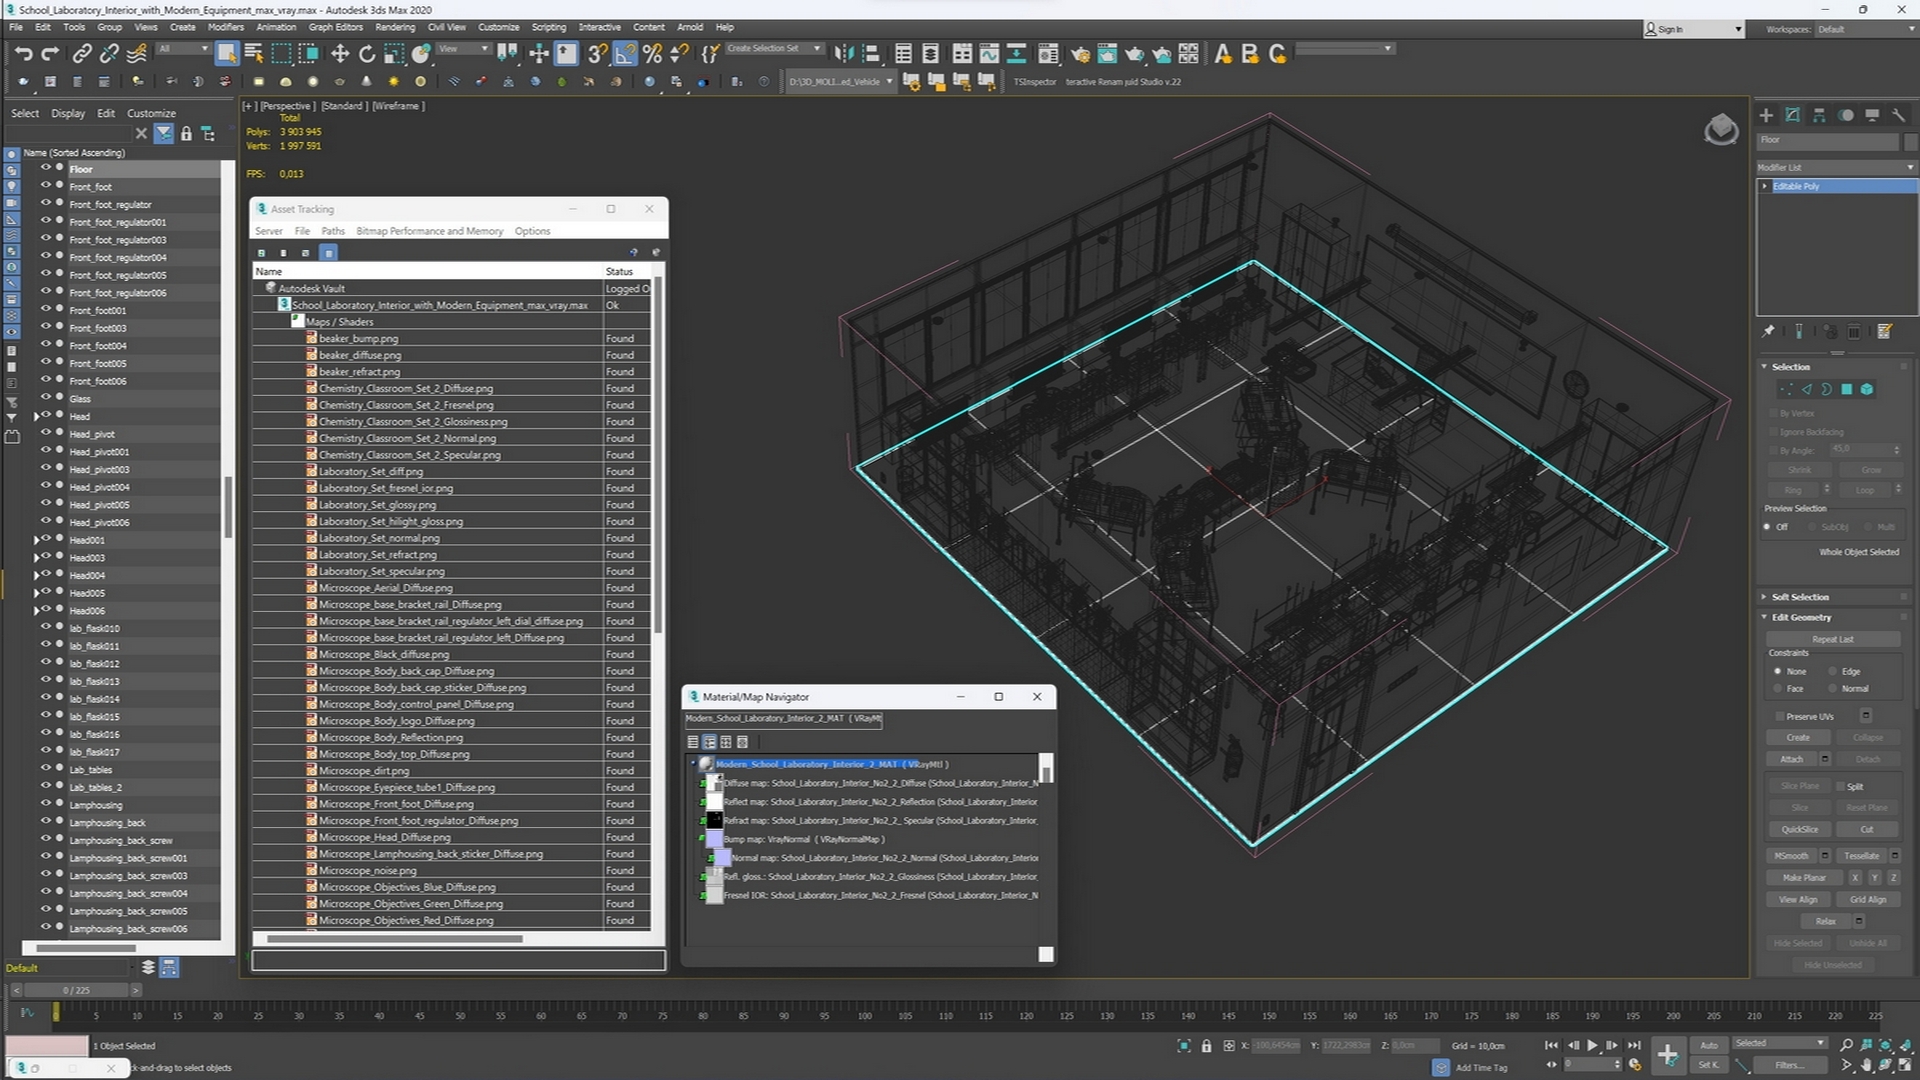Select Vertex sub-object level icon

pos(1786,390)
